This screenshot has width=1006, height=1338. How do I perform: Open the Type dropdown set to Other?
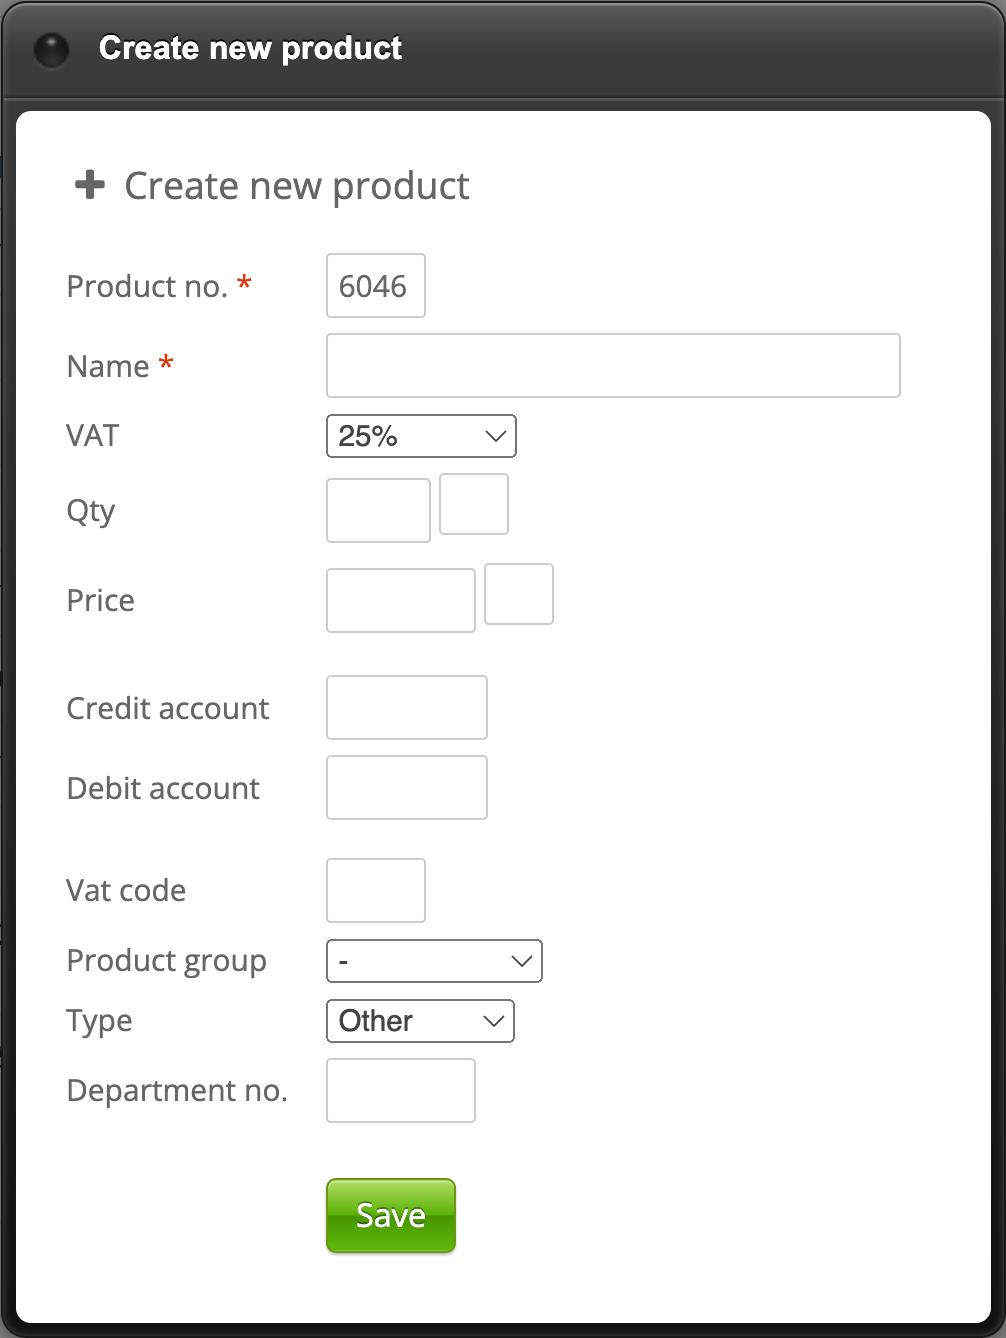tap(420, 1021)
